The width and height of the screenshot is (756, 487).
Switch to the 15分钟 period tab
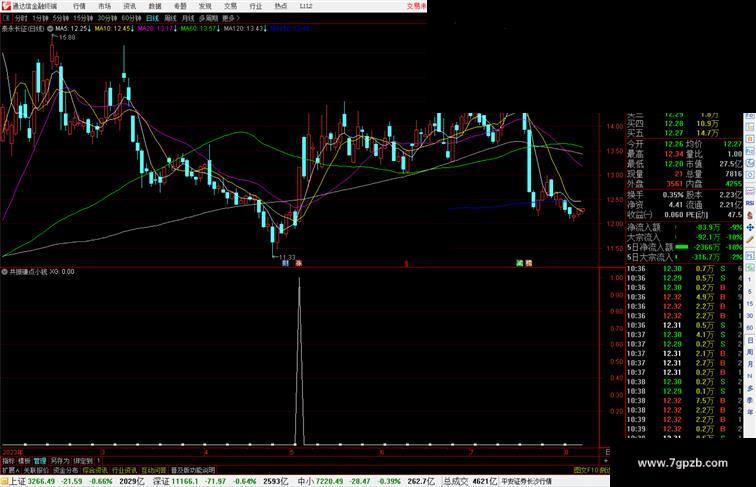click(83, 18)
